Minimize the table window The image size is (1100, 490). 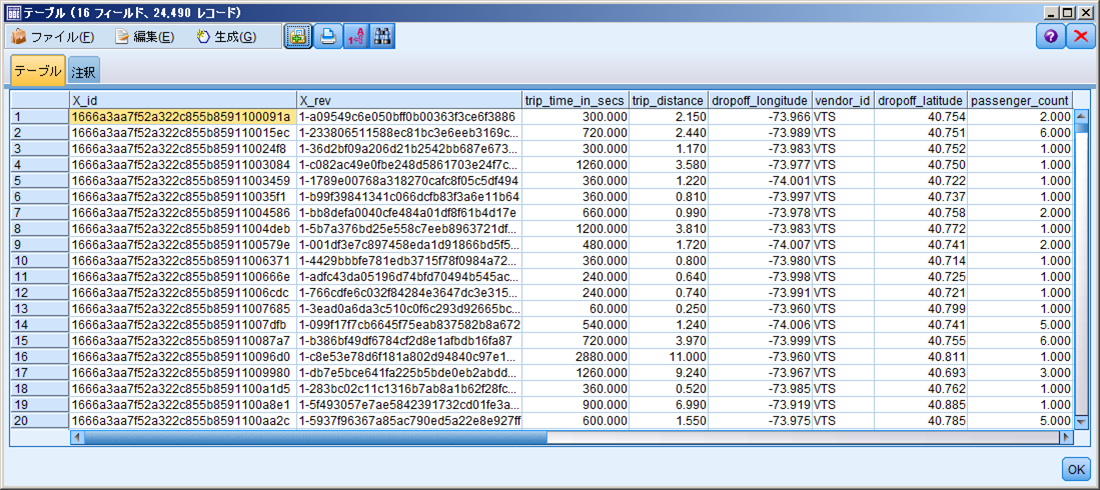coord(1052,13)
